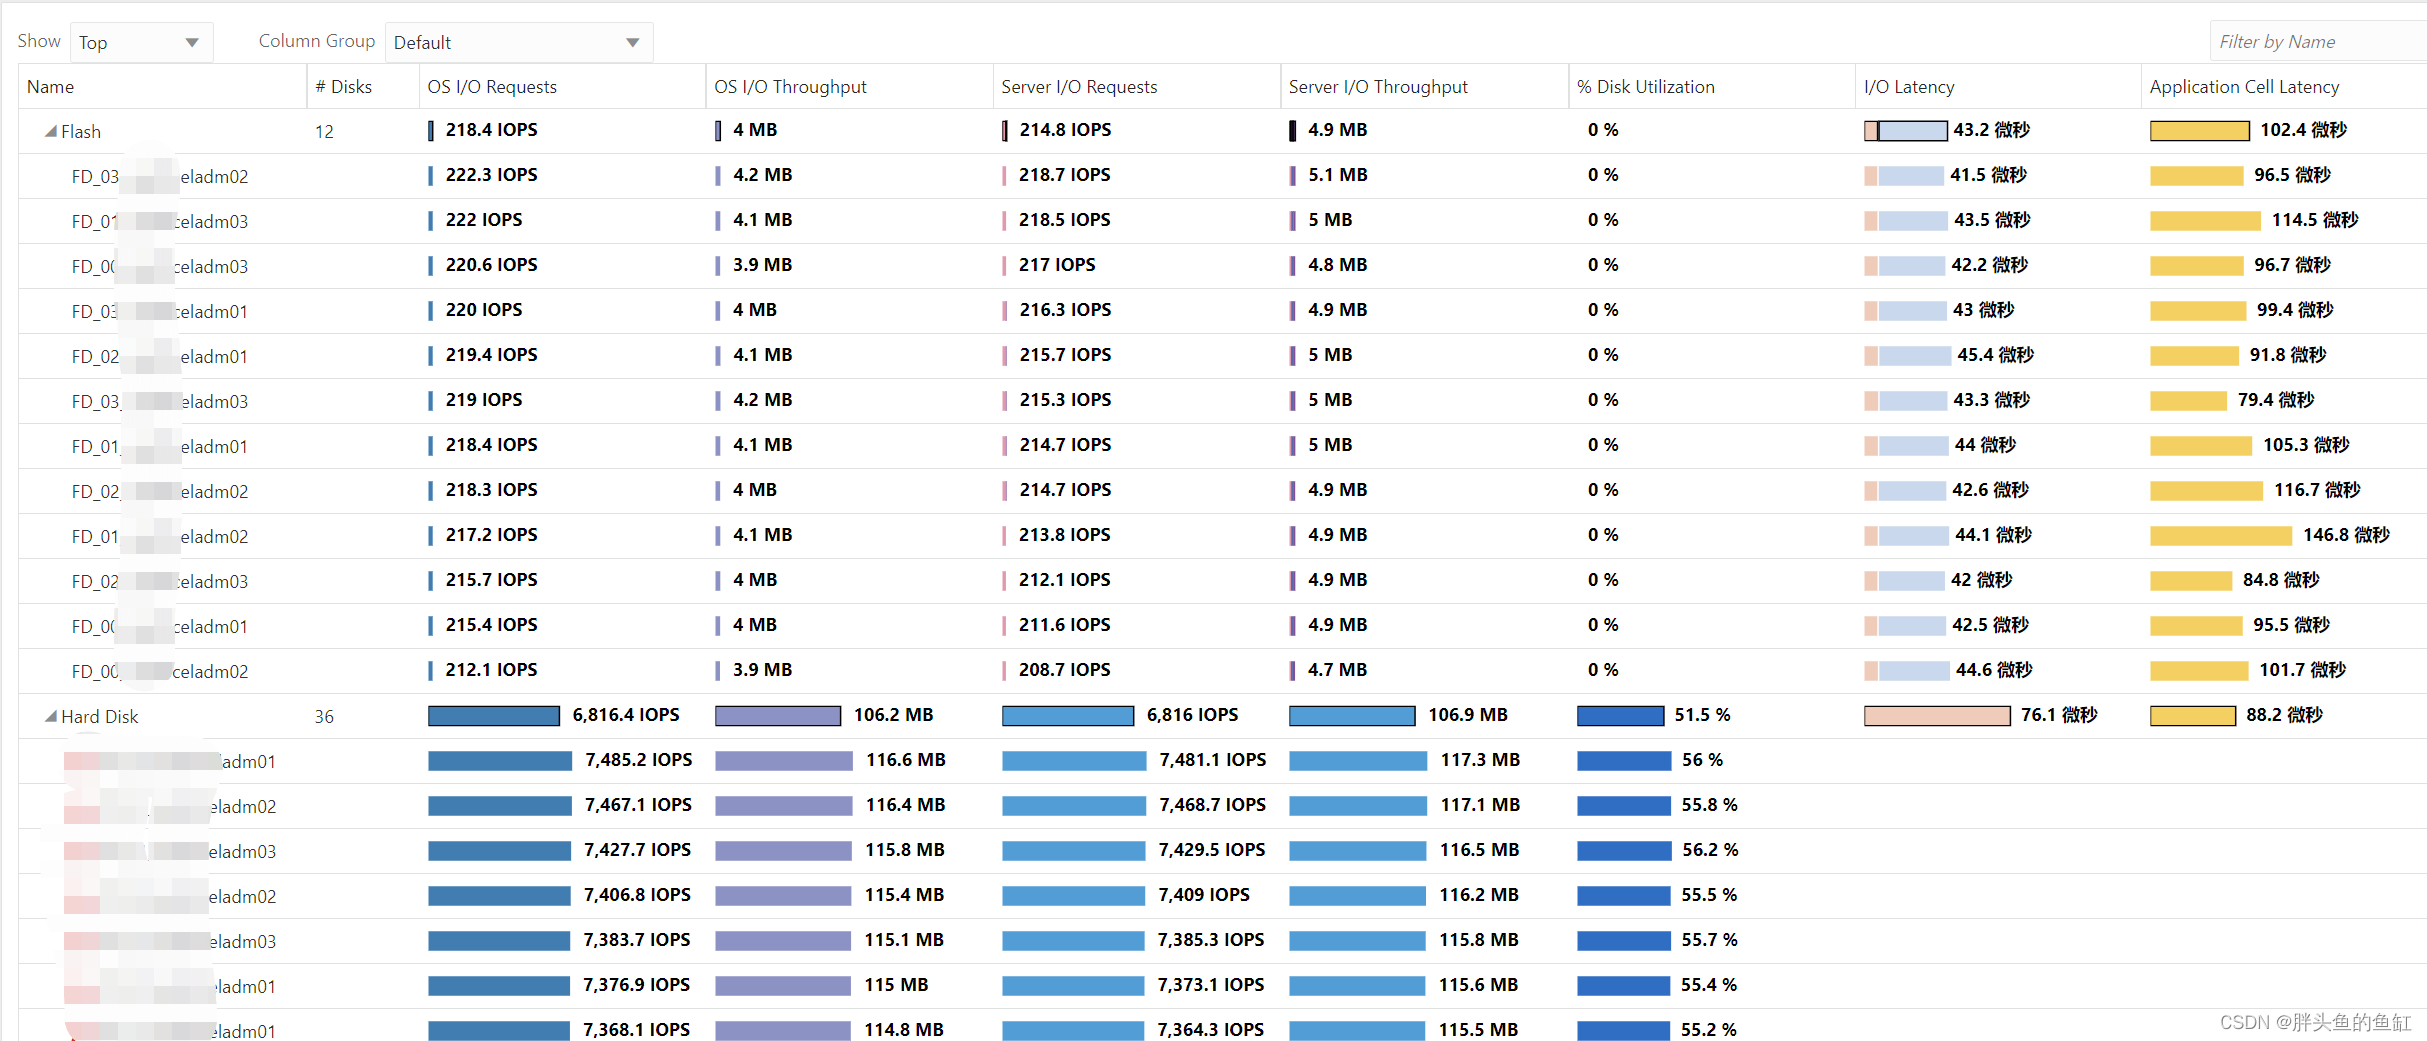2427x1041 pixels.
Task: Collapse the Hard Disk group row
Action: (50, 716)
